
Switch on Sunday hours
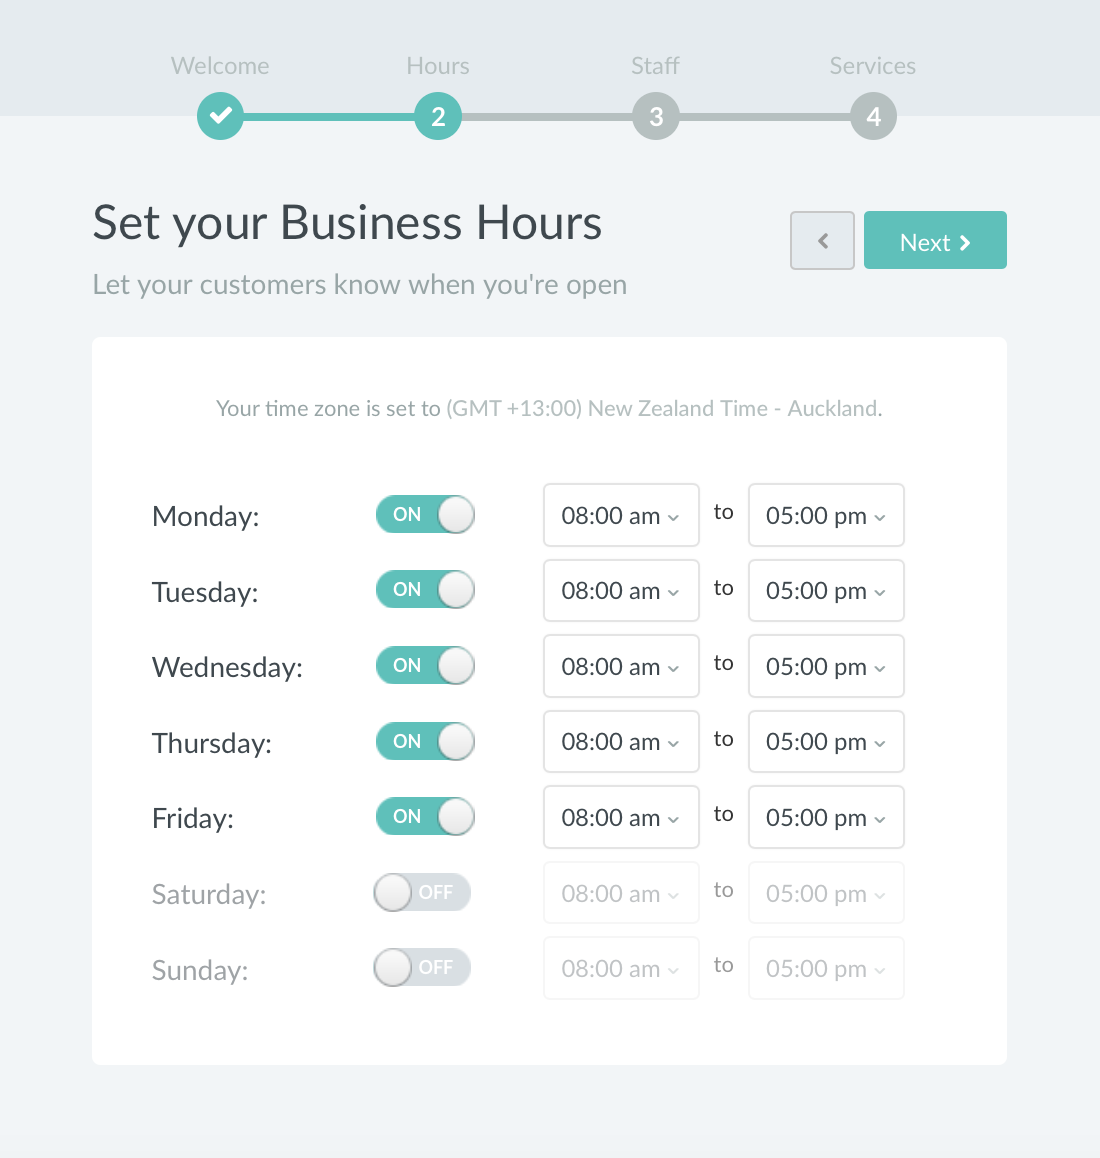pos(422,967)
